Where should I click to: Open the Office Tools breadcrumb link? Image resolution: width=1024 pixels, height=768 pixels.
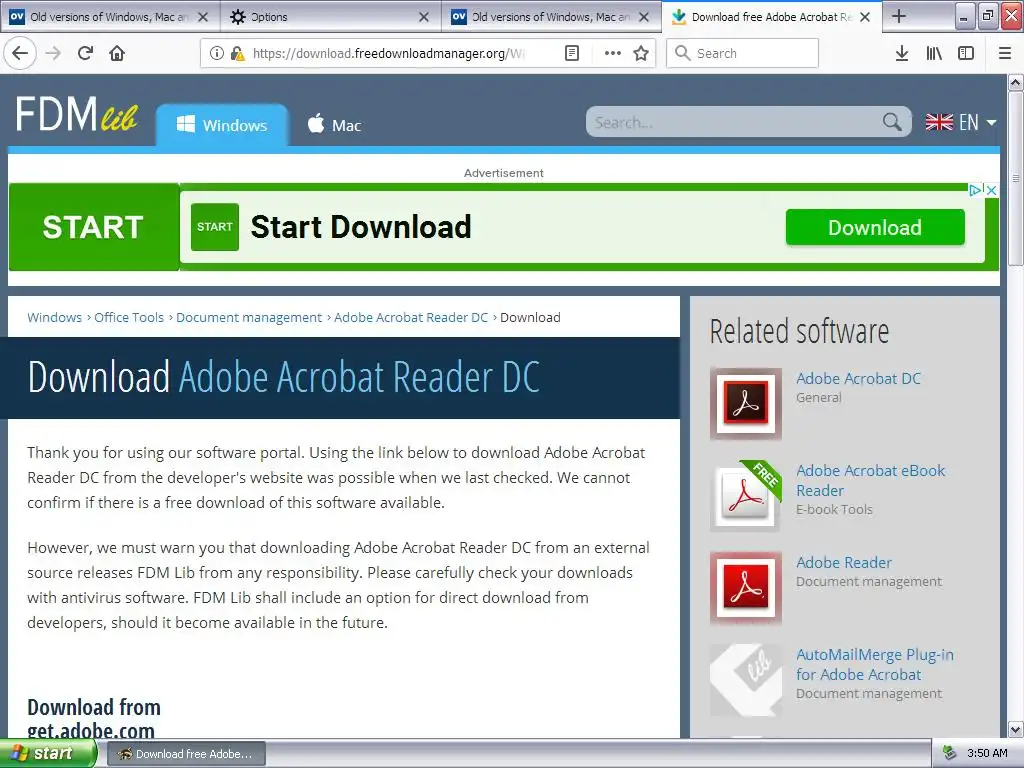[129, 317]
